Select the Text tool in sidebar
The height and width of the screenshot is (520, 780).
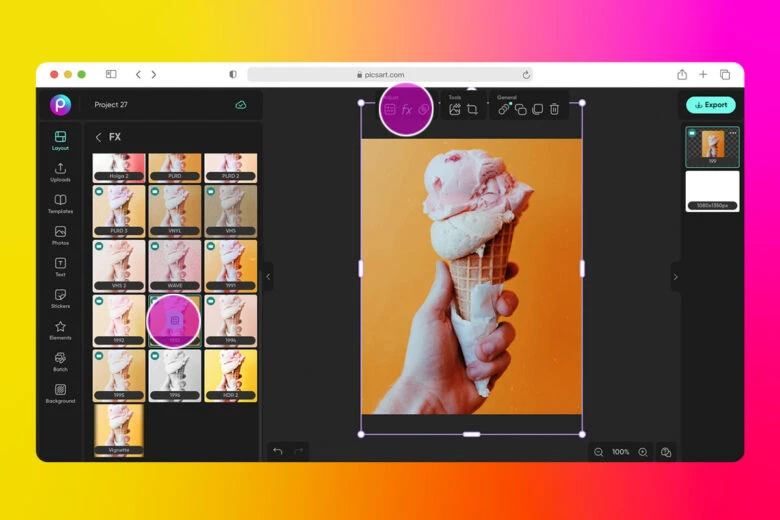[60, 266]
